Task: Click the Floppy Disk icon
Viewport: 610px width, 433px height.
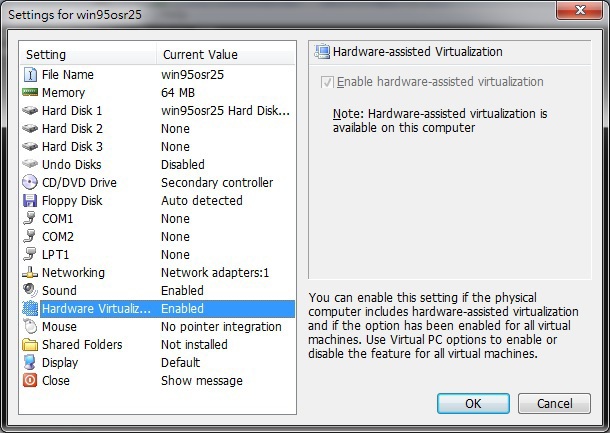Action: pos(30,200)
